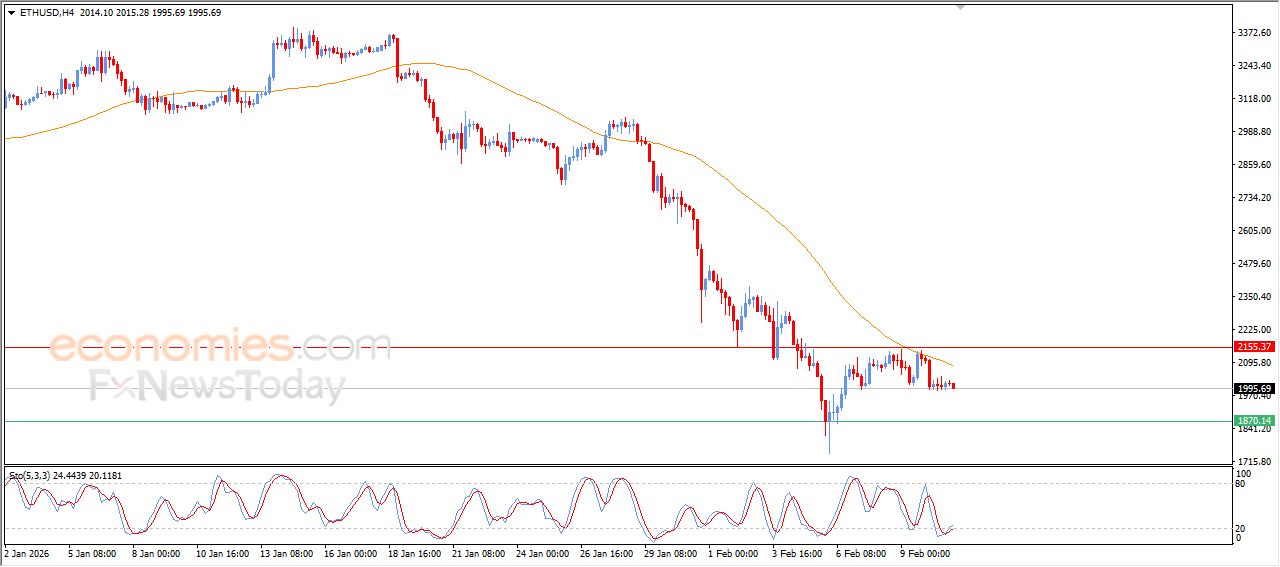
Task: Click the 8 Jan 00:00 time label
Action: click(156, 552)
